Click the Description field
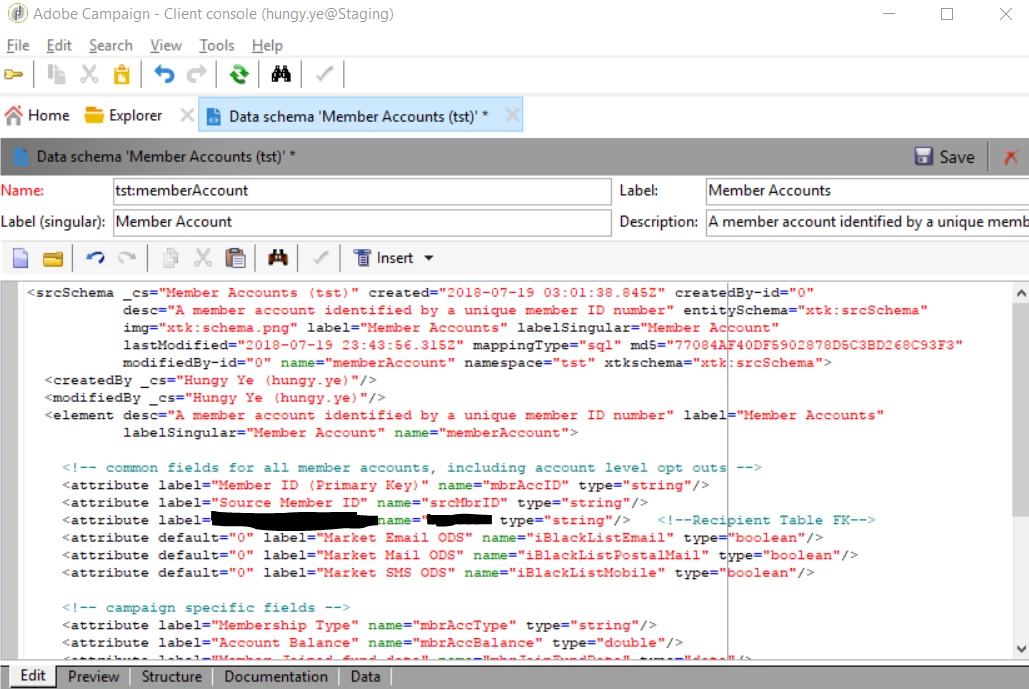Viewport: 1029px width, 689px height. [868, 222]
